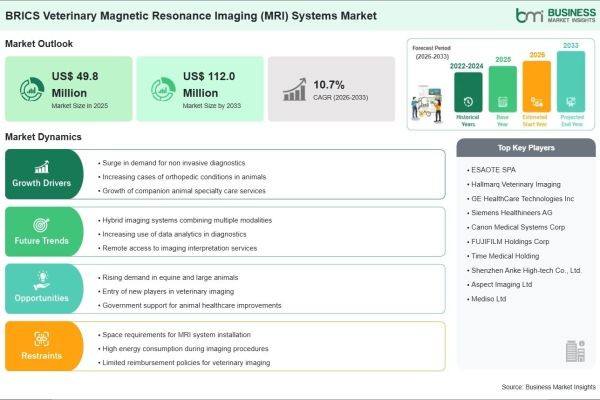Click the 'Historical Years' bar label
Viewport: 600px width, 400px height.
[468, 121]
